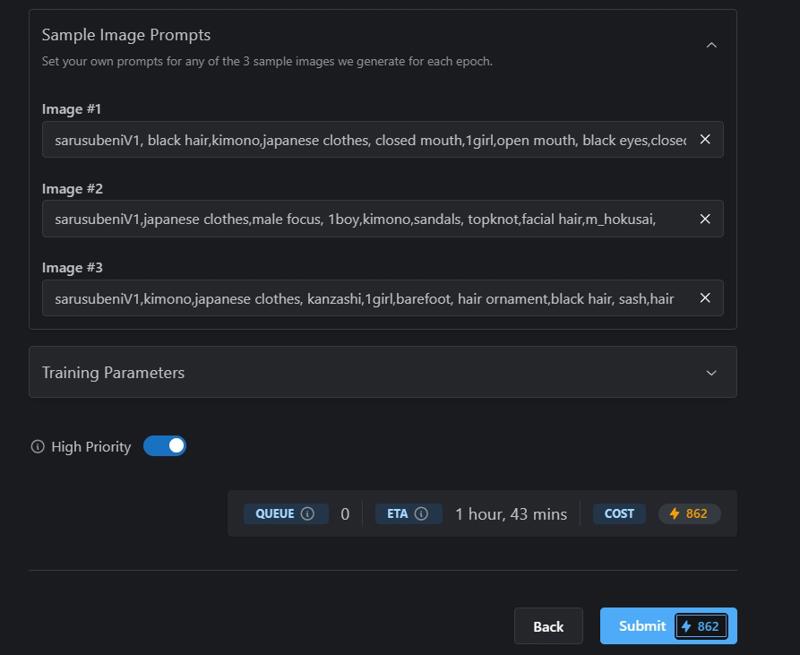Select the COST badge label

click(x=619, y=514)
